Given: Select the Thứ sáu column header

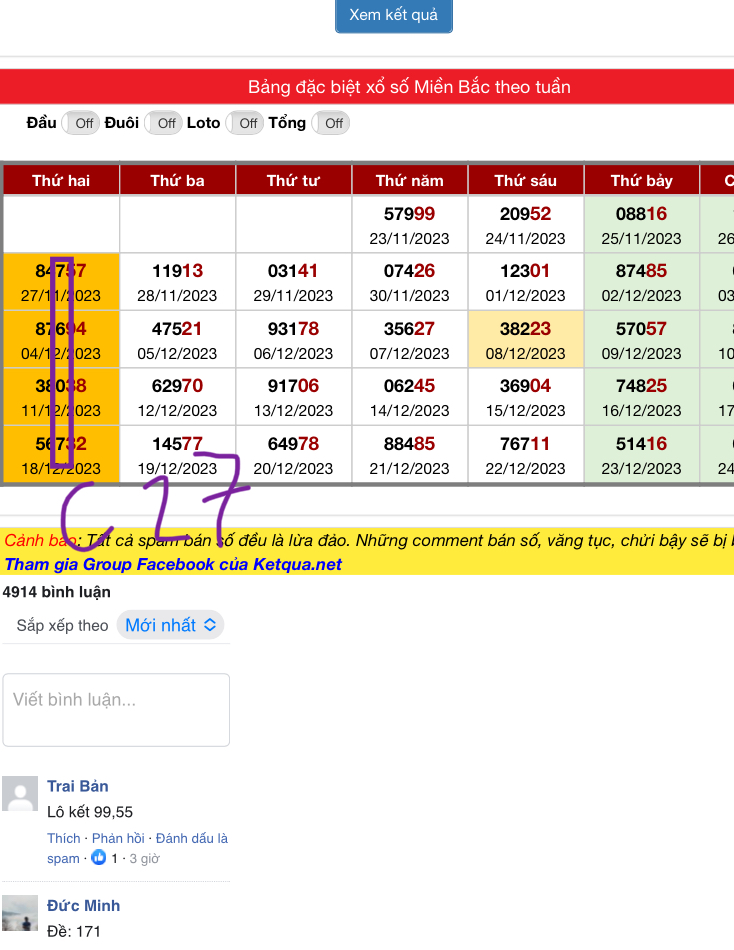Looking at the screenshot, I should [x=525, y=180].
